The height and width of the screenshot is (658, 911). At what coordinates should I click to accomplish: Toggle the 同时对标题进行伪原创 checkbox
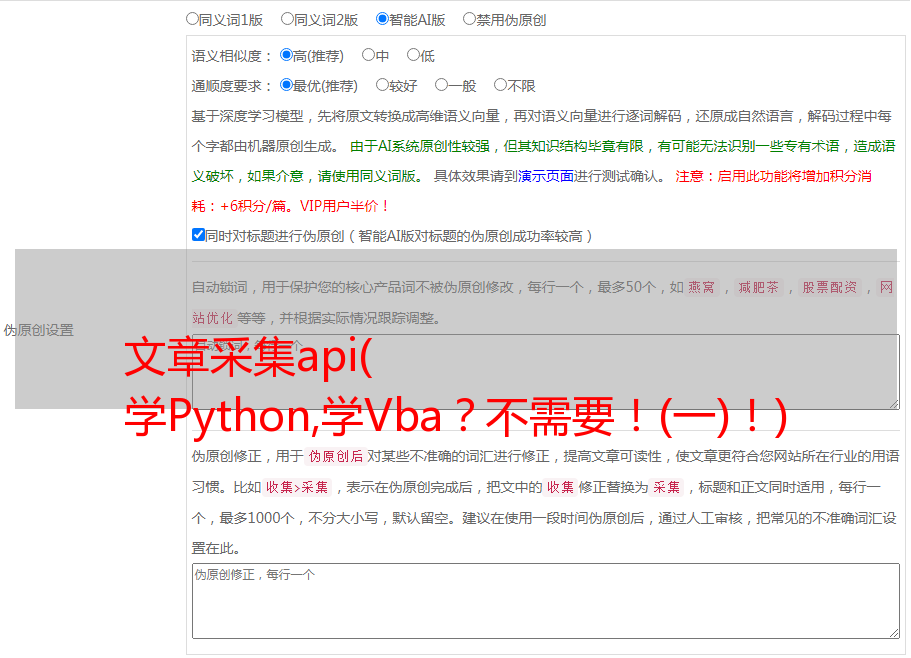coord(198,235)
